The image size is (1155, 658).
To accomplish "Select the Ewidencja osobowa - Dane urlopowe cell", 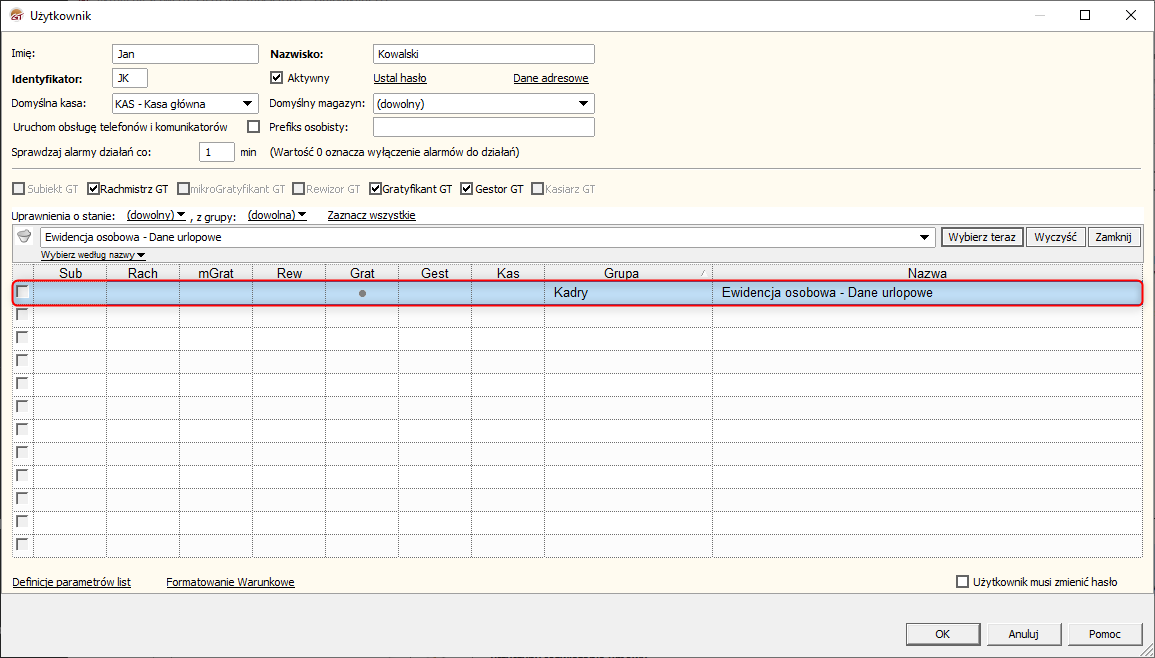I will (x=927, y=293).
